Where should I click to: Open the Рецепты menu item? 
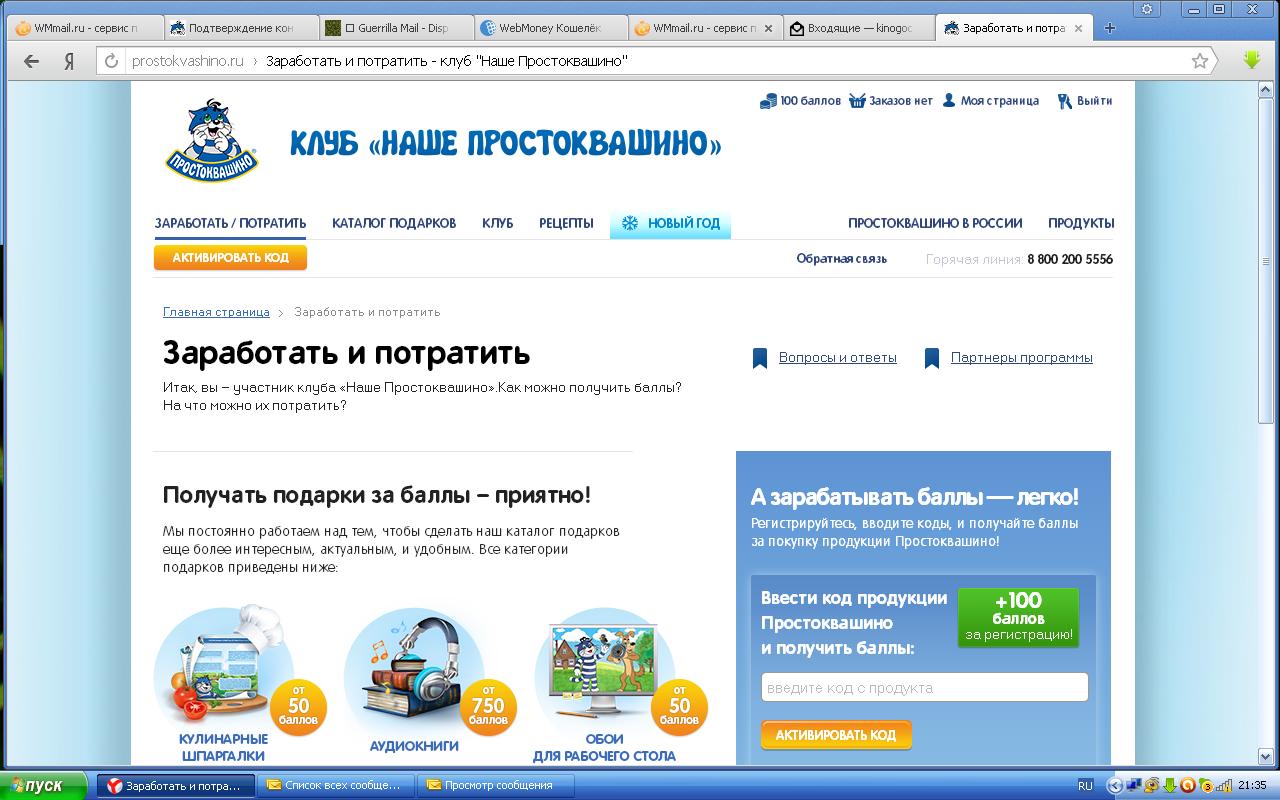(566, 223)
